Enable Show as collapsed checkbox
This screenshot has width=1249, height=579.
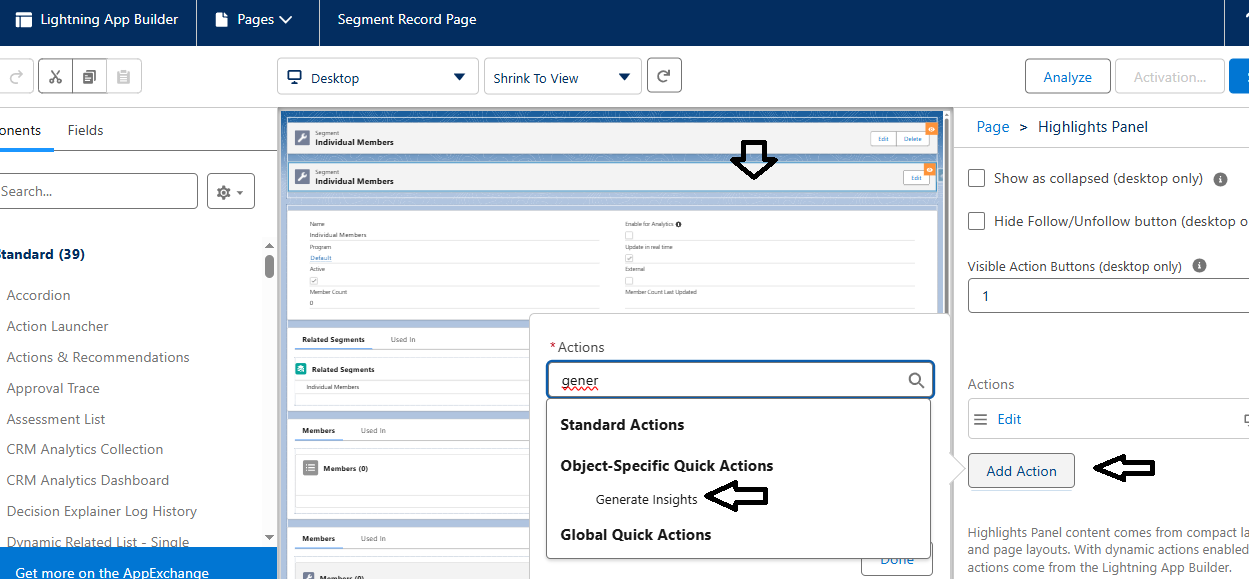(977, 178)
